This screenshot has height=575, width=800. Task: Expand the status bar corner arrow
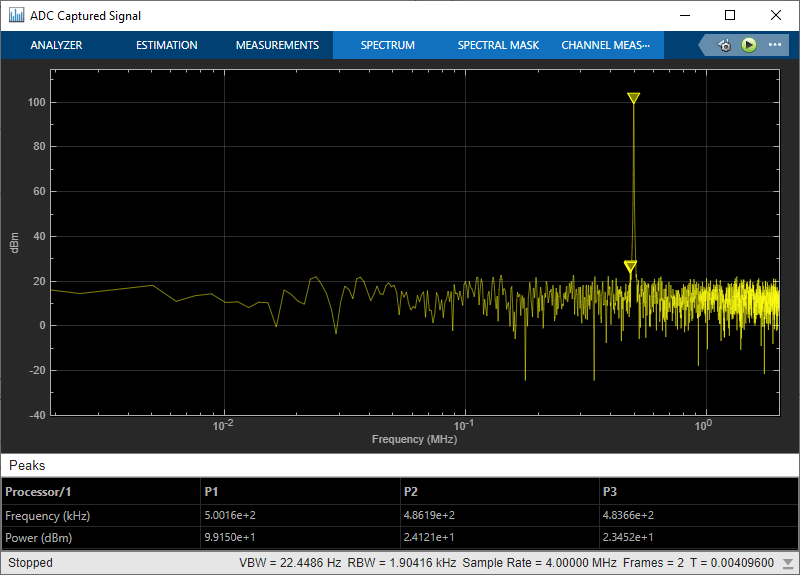tap(788, 563)
